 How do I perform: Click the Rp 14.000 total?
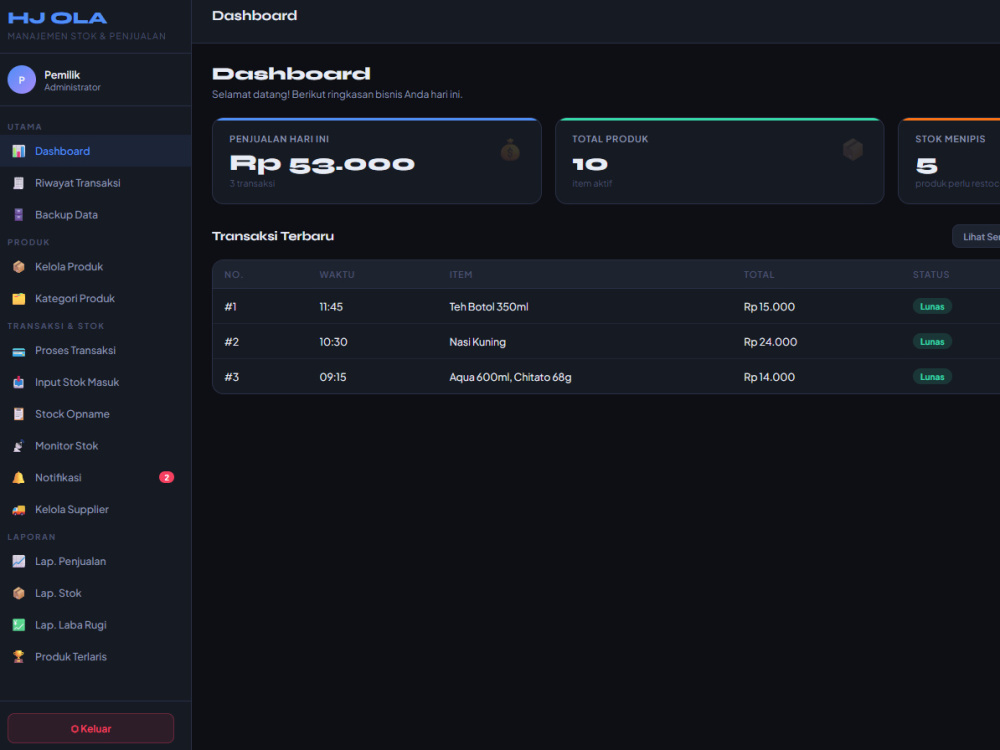pyautogui.click(x=769, y=377)
